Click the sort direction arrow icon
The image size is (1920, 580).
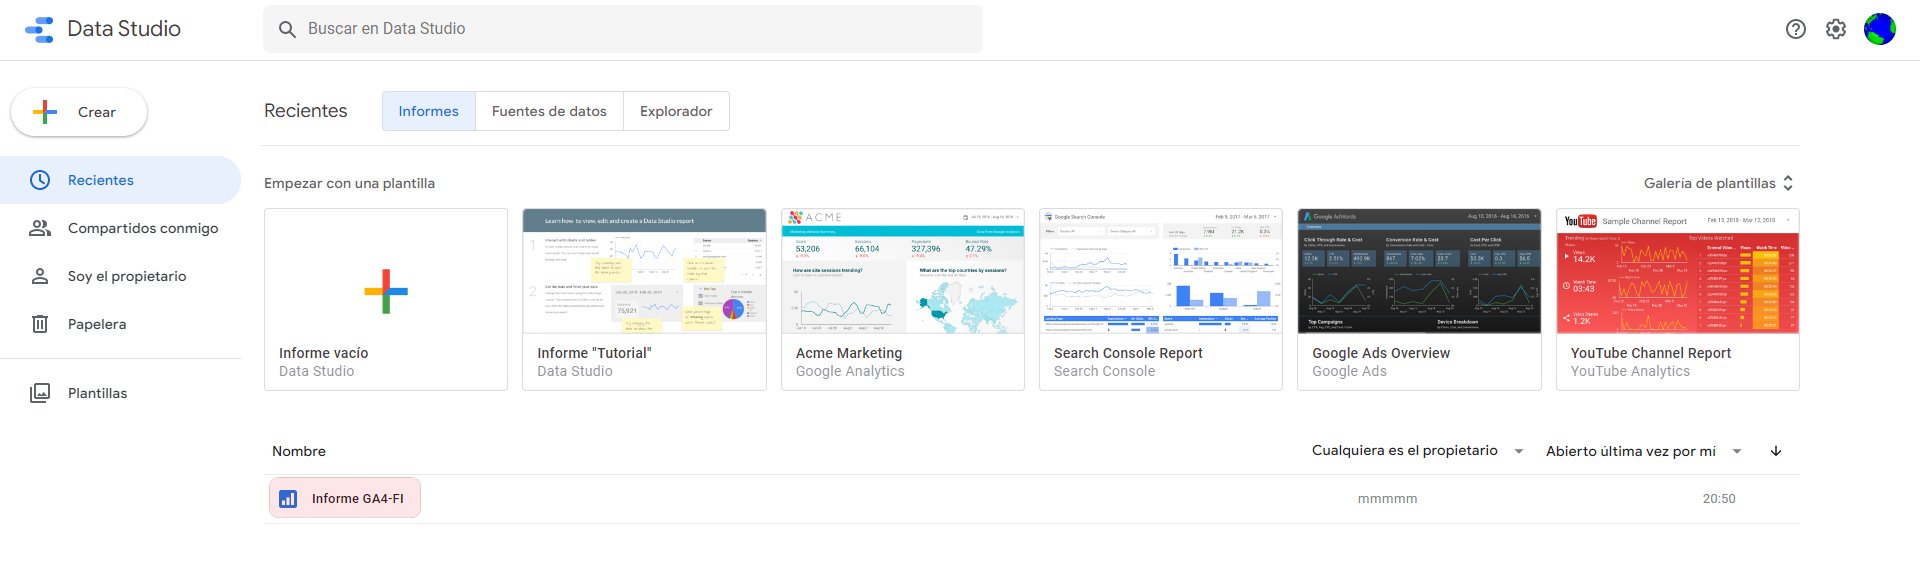pyautogui.click(x=1776, y=451)
